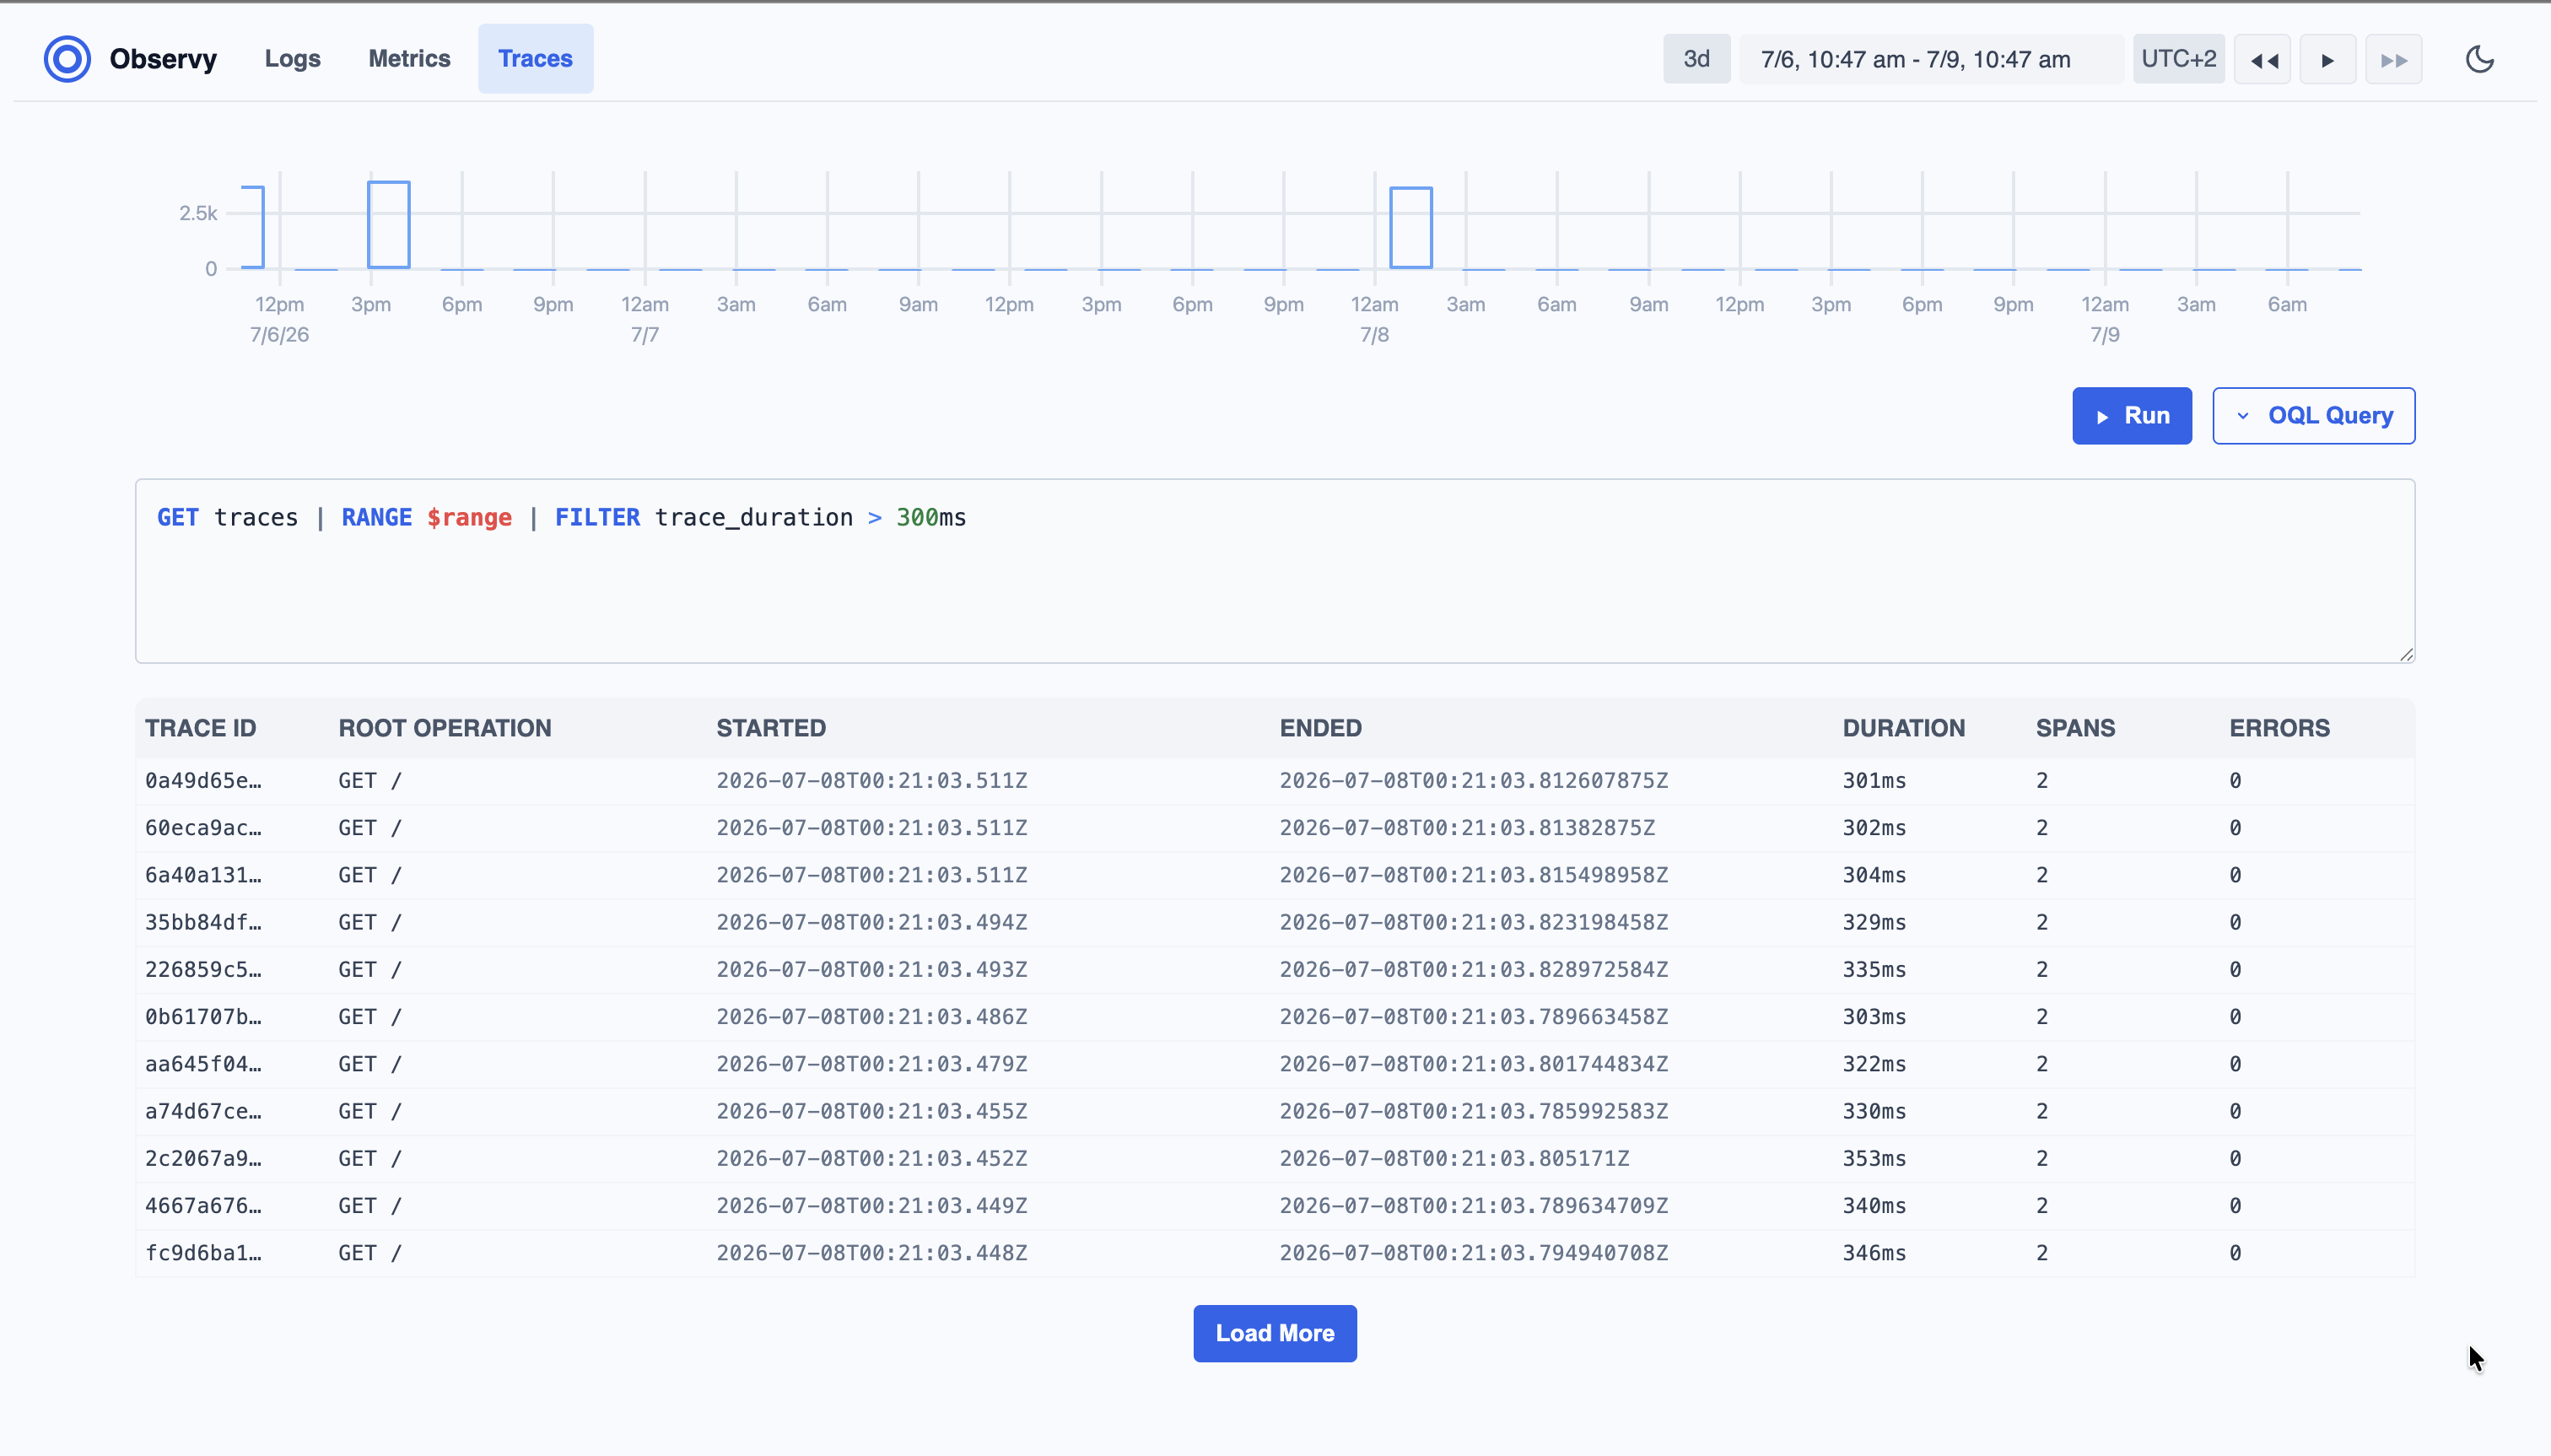This screenshot has width=2551, height=1456.
Task: Click the STARTED column header
Action: (771, 728)
